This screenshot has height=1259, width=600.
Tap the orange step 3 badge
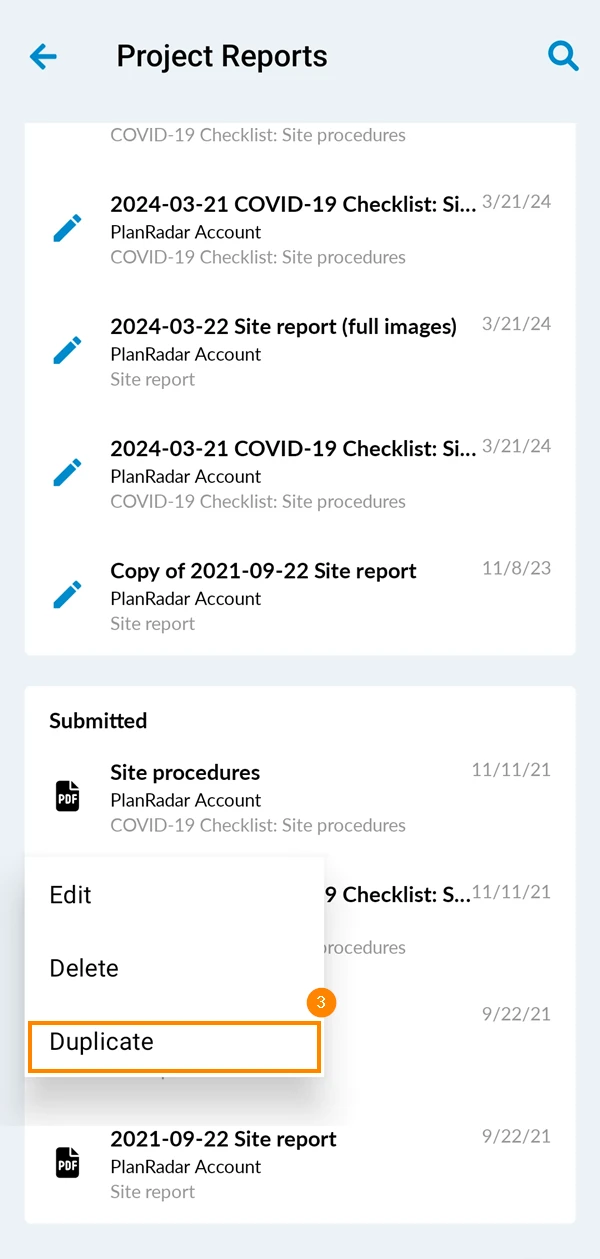point(321,1002)
